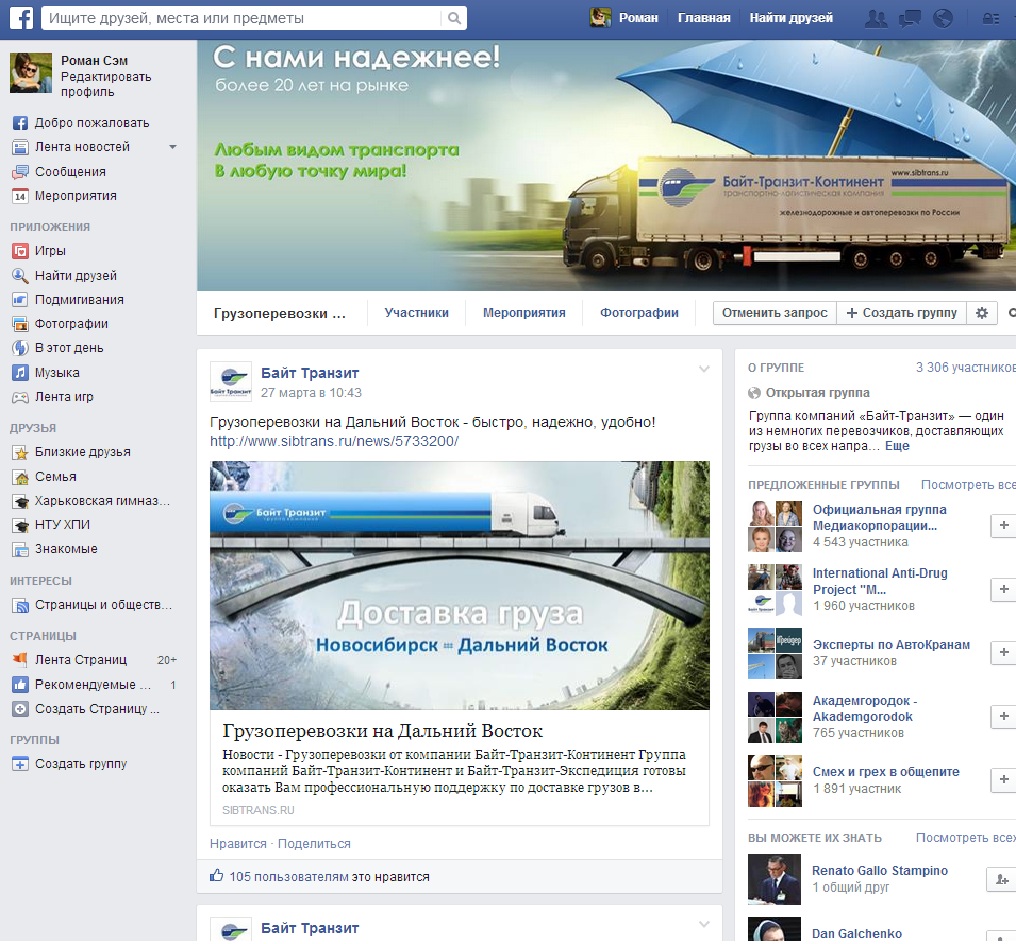Expand the Лента новостей dropdown arrow

click(x=172, y=147)
